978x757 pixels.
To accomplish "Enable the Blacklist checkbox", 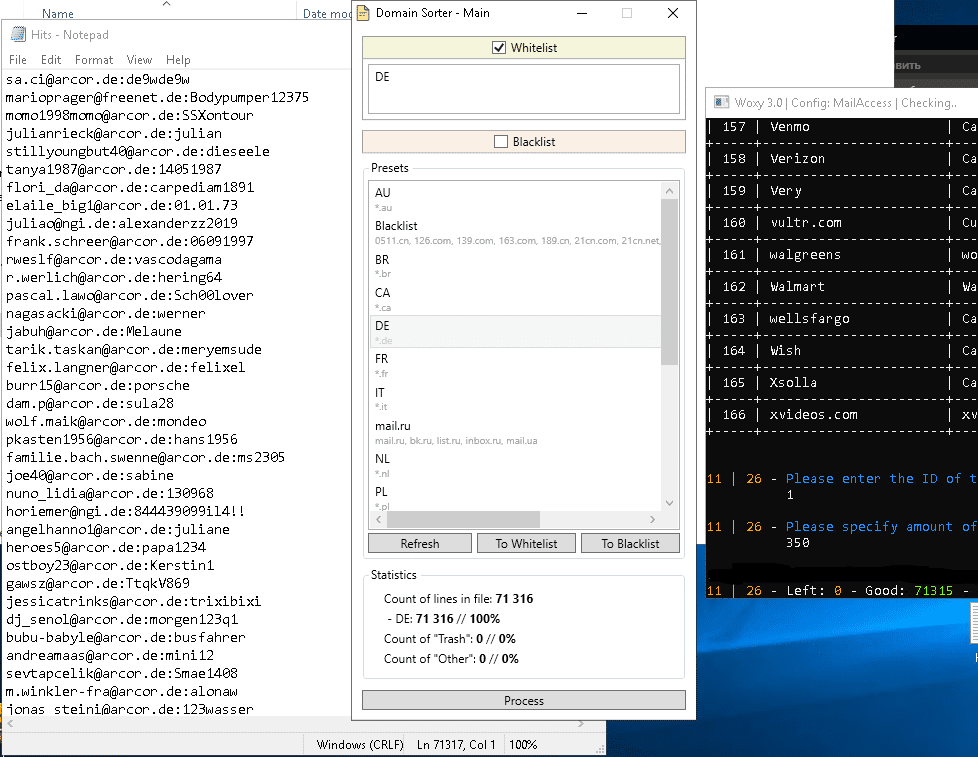I will [501, 142].
